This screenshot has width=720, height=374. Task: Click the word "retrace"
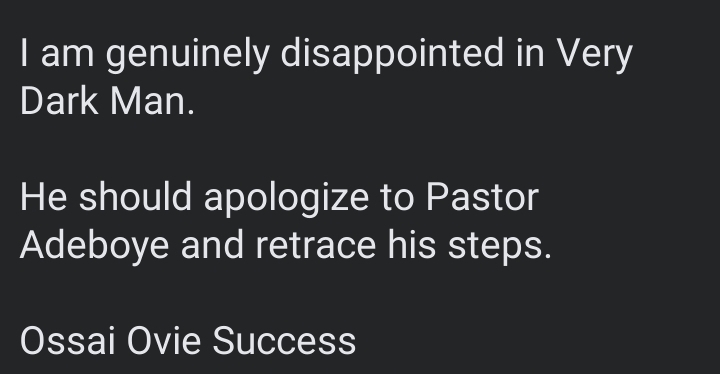(316, 245)
